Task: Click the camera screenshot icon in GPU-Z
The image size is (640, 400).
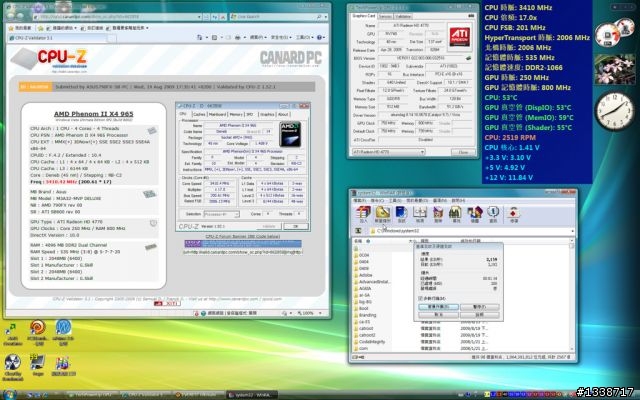Action: 471,16
